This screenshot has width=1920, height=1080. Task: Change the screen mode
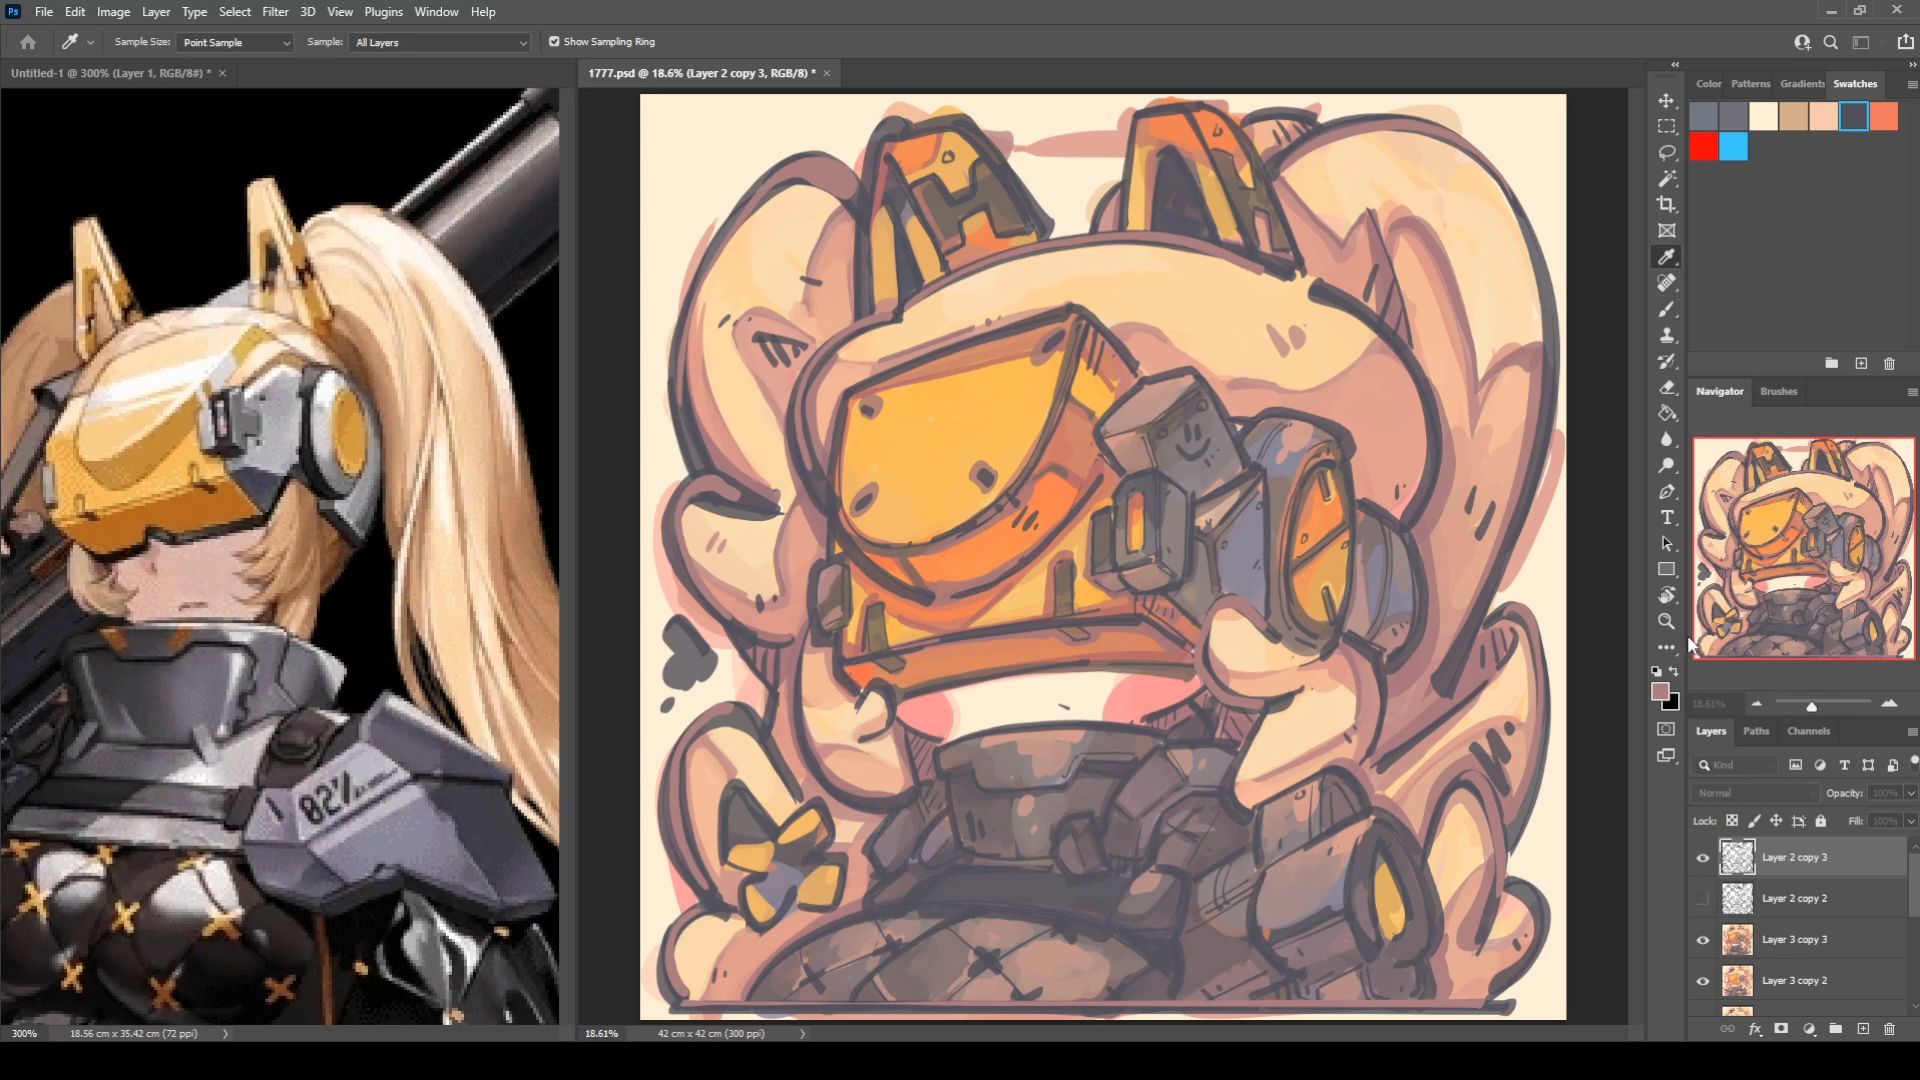(1666, 756)
